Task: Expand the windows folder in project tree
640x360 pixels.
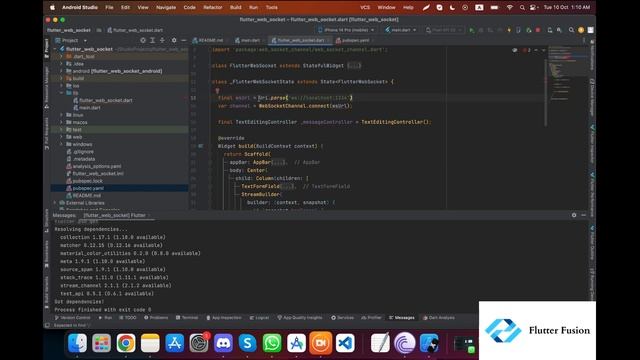Action: point(61,144)
